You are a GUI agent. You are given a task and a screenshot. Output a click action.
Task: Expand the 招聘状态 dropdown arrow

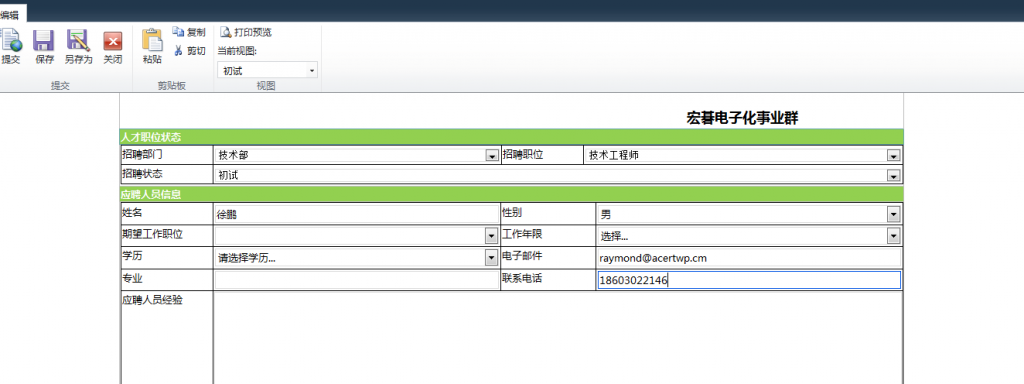pos(893,176)
